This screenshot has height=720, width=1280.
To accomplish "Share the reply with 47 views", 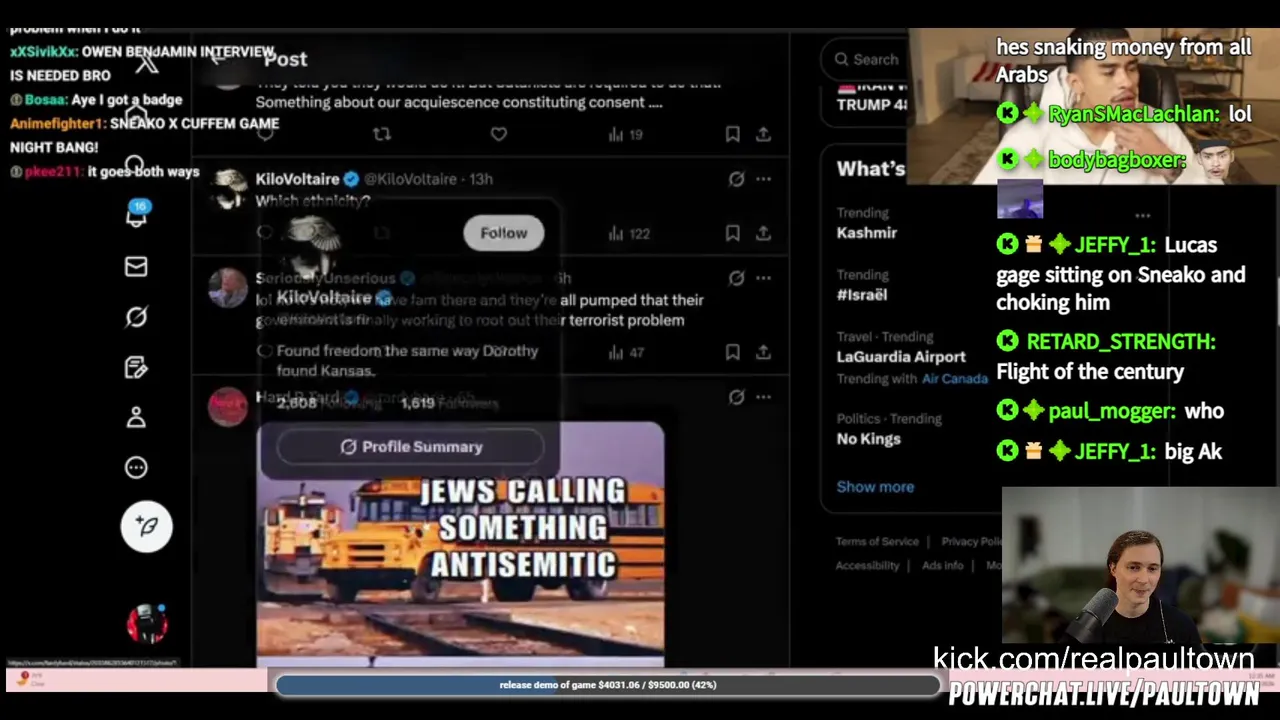I will click(x=763, y=352).
